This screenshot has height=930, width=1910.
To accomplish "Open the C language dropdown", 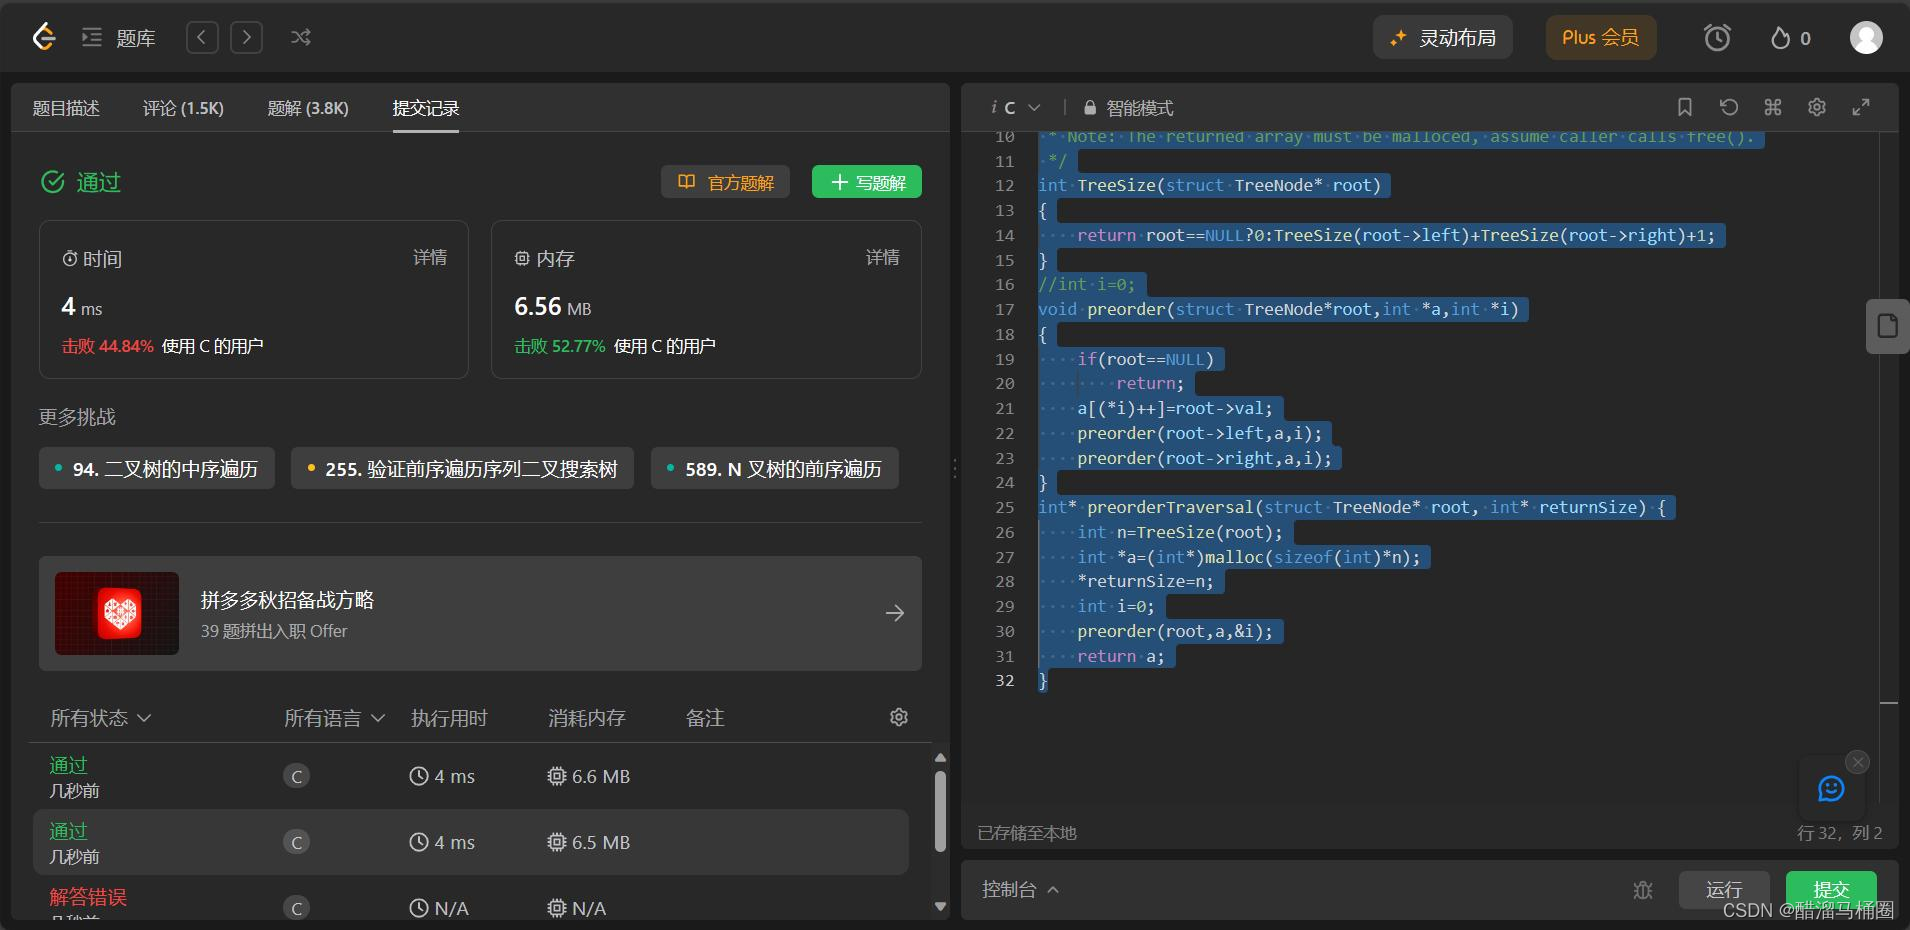I will pyautogui.click(x=1016, y=108).
